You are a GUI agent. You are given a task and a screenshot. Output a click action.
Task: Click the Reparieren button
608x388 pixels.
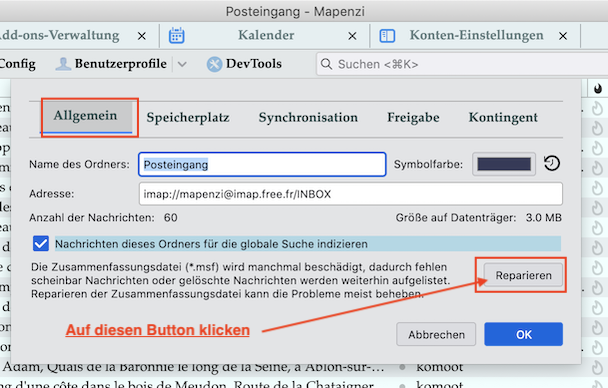pyautogui.click(x=523, y=275)
